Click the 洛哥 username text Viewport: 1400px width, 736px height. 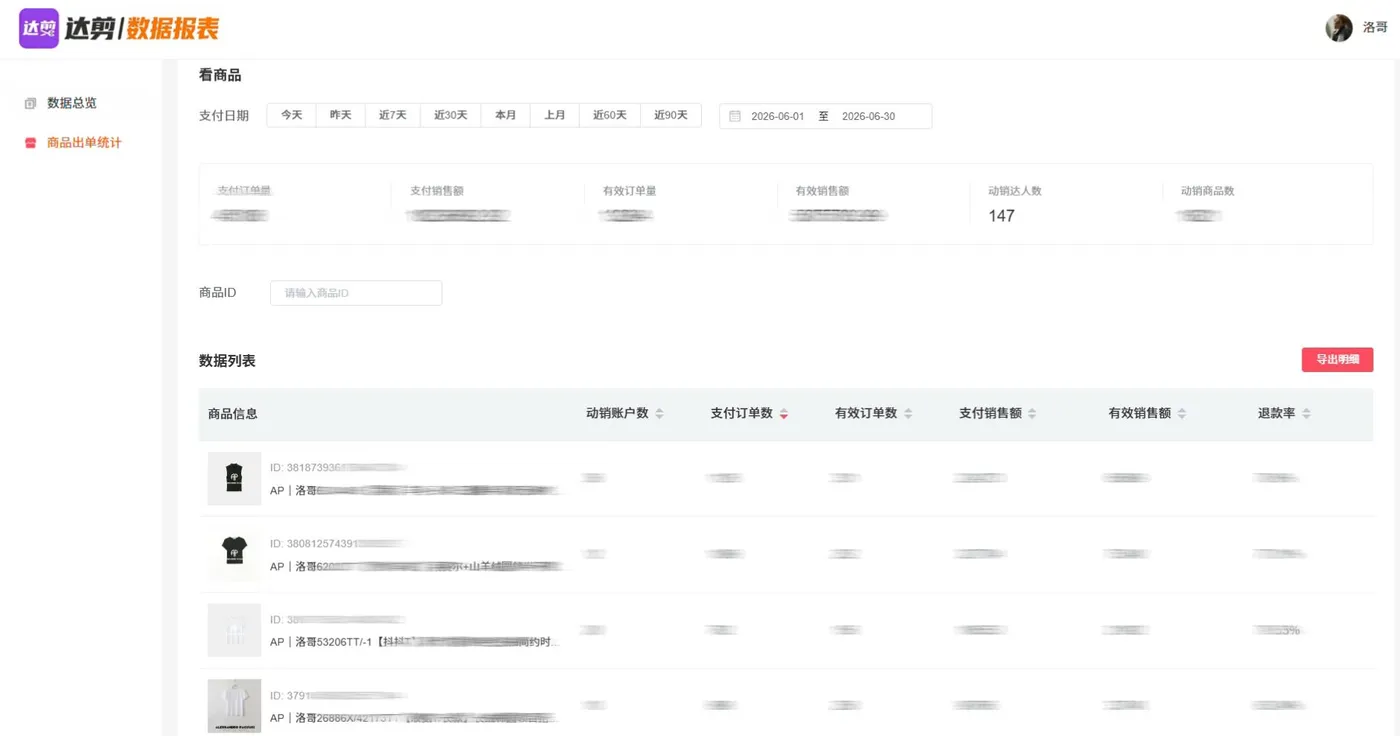1375,28
